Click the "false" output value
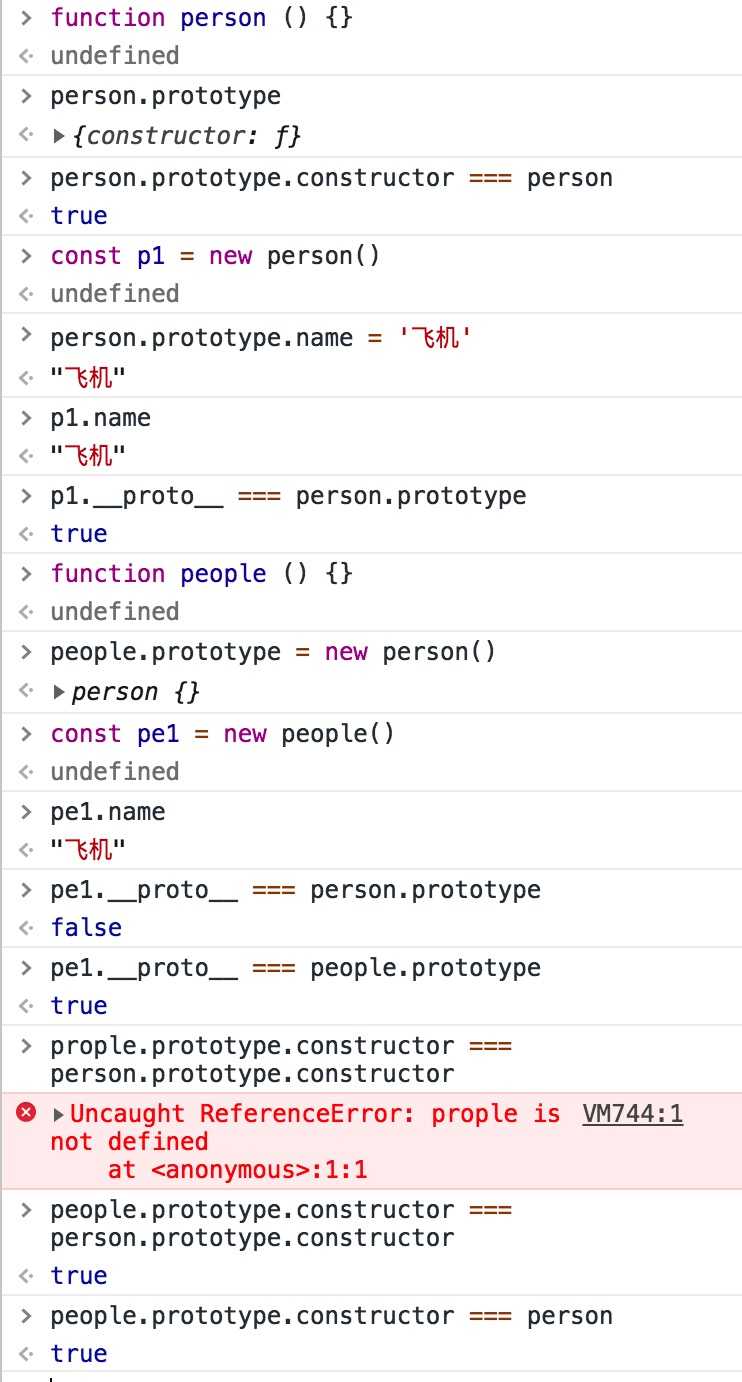Screen dimensions: 742x1382 86,928
